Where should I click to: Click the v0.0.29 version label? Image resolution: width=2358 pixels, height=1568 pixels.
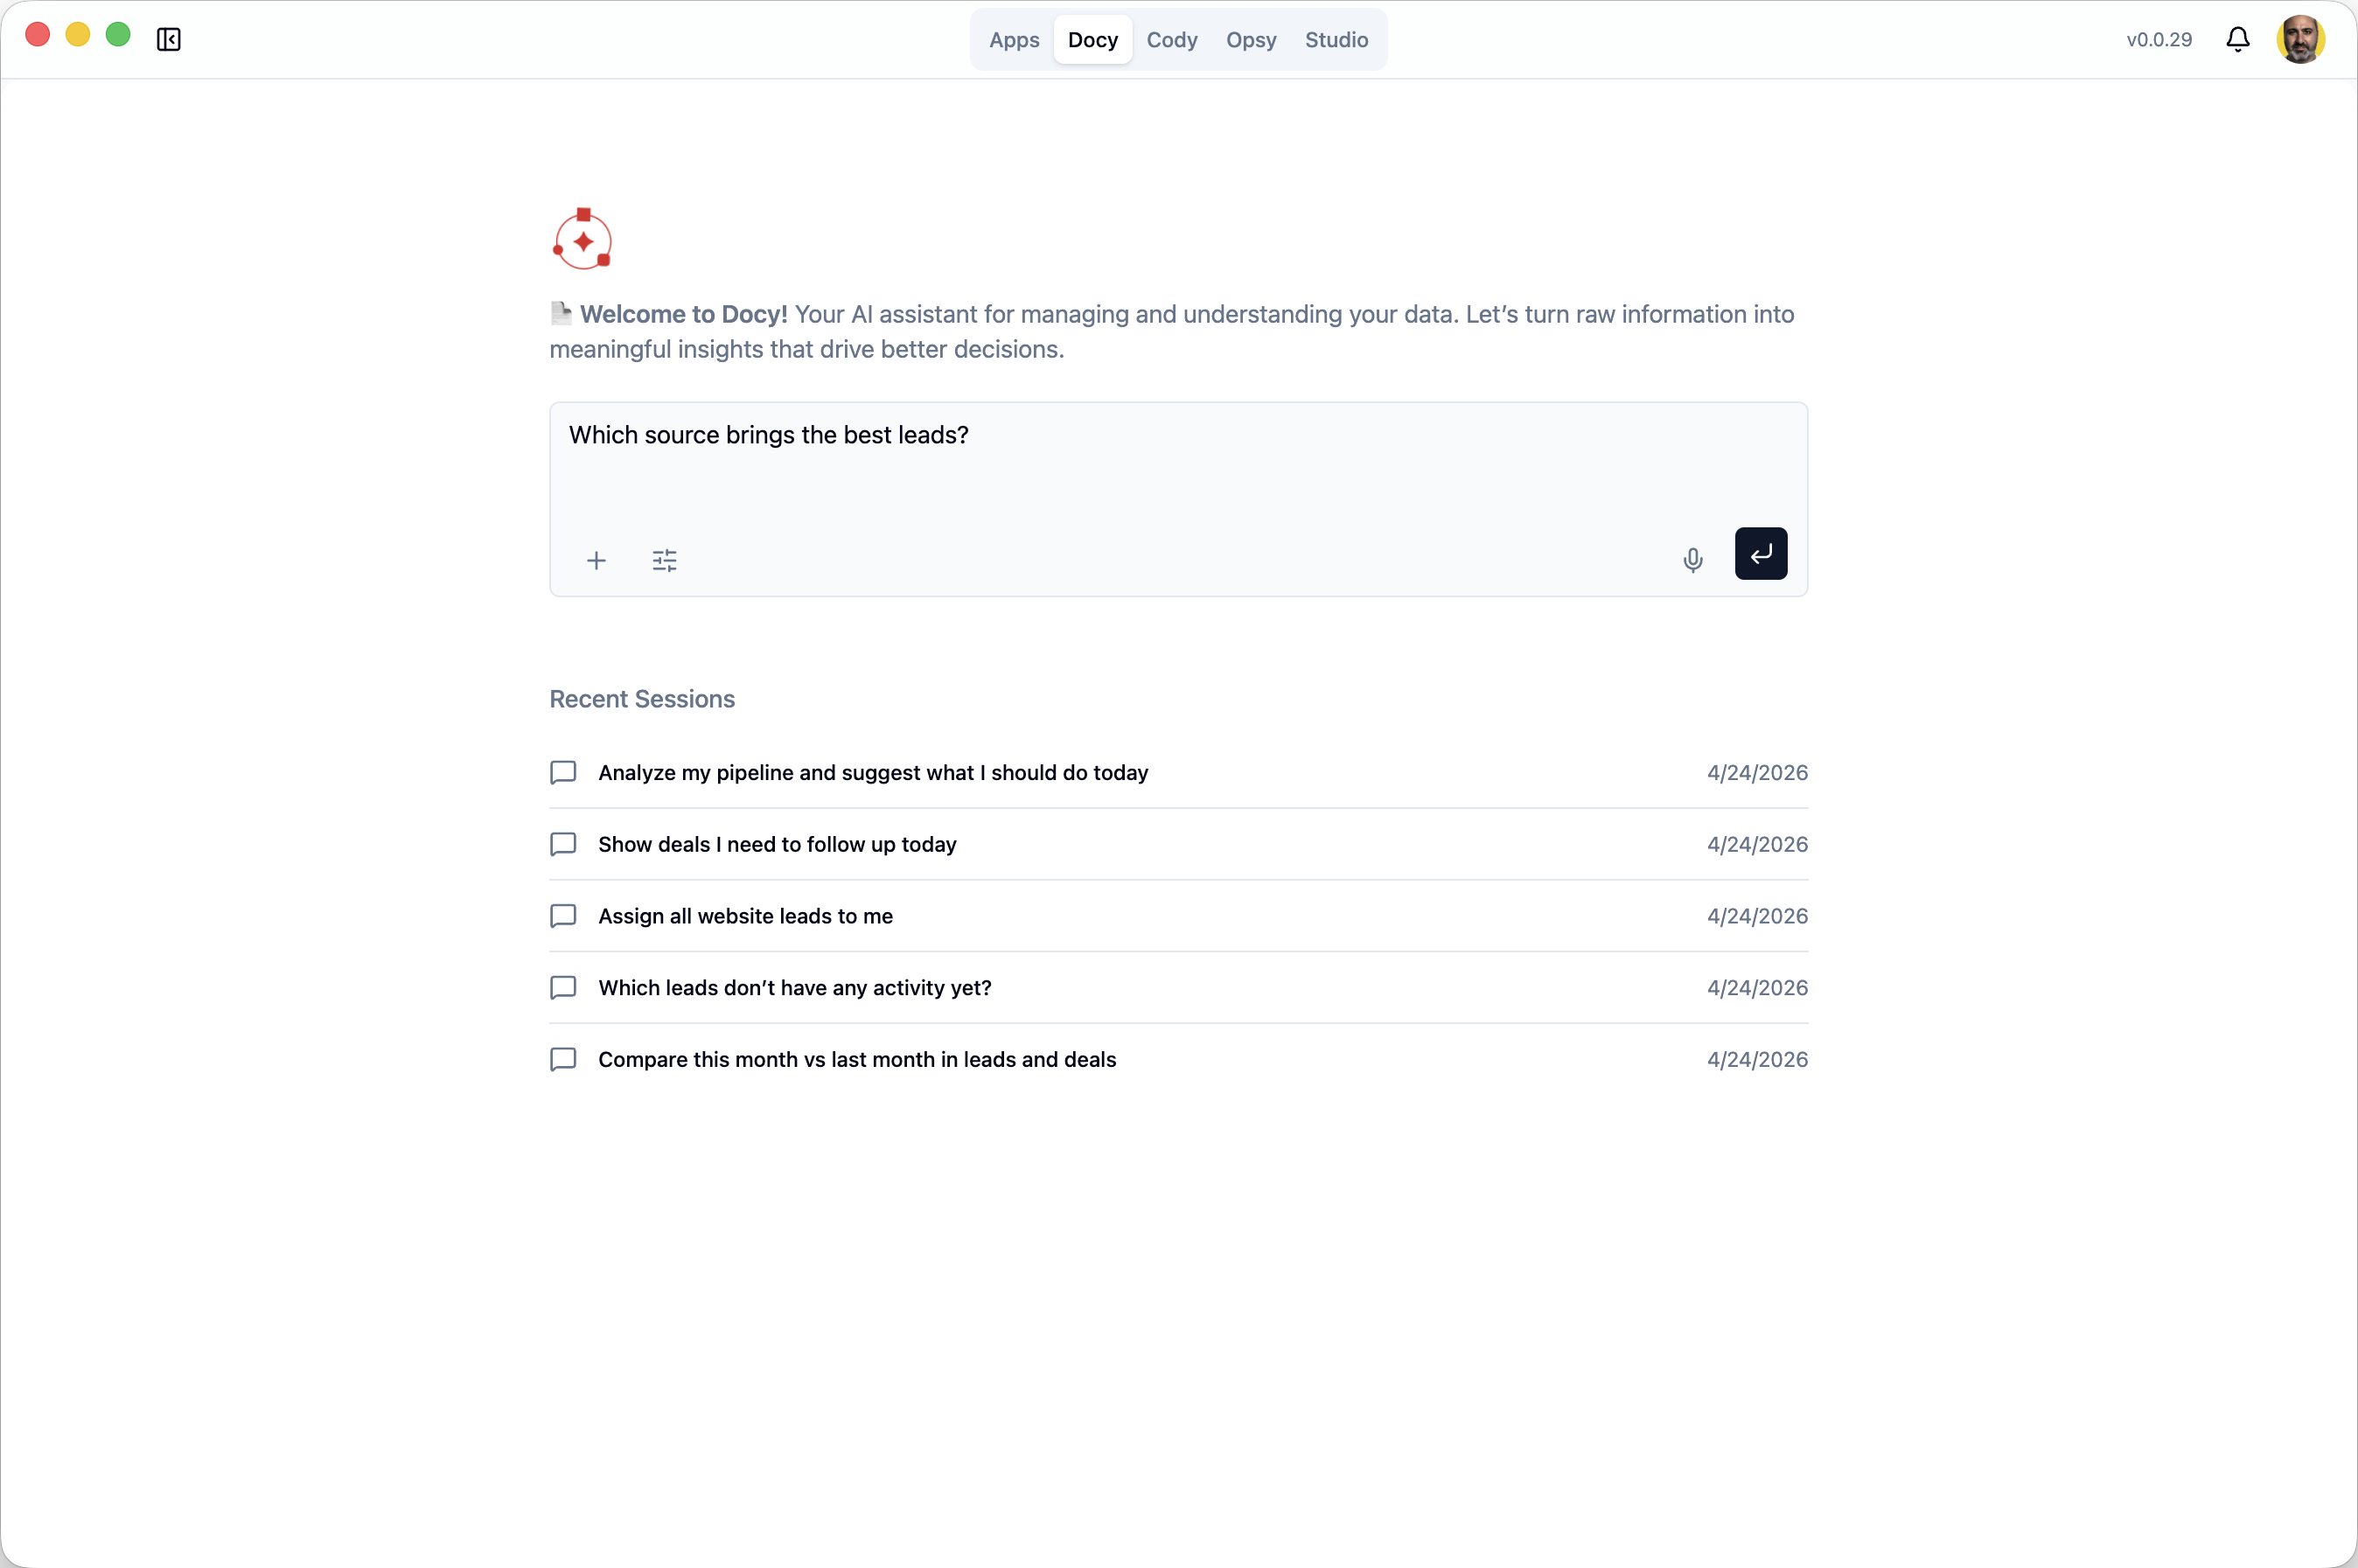click(2158, 39)
